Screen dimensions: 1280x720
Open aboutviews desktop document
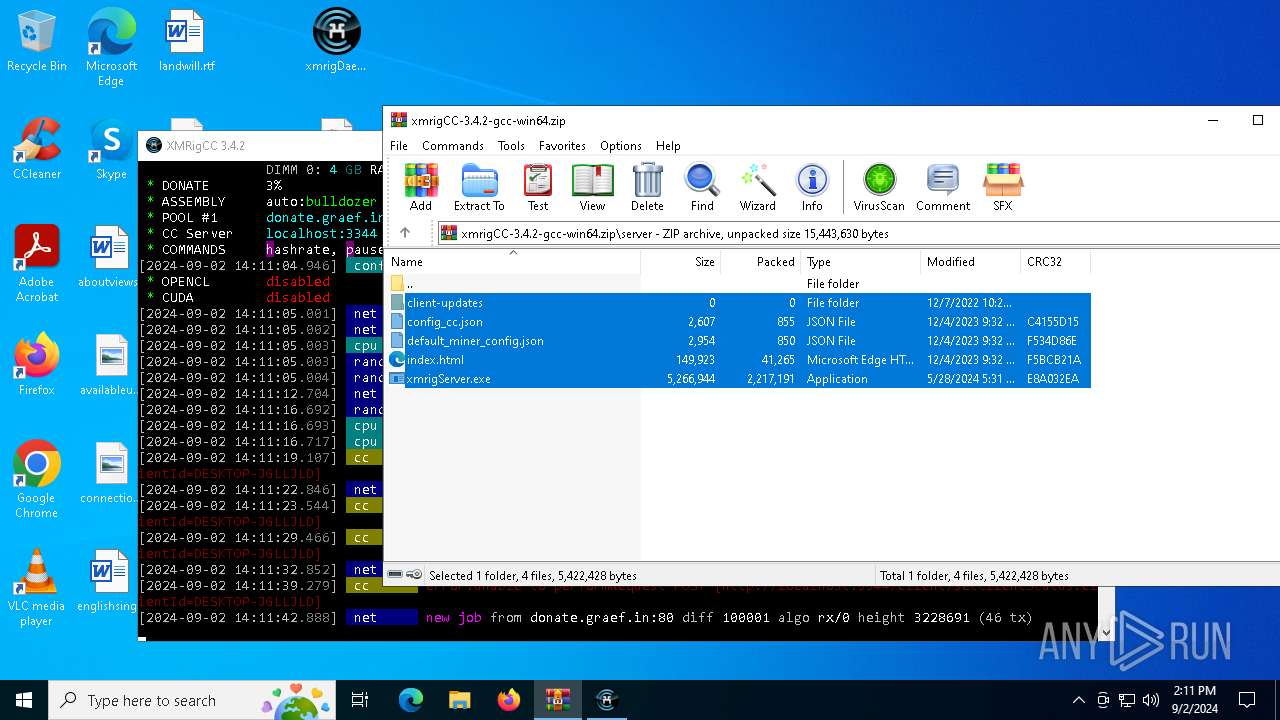[x=109, y=257]
